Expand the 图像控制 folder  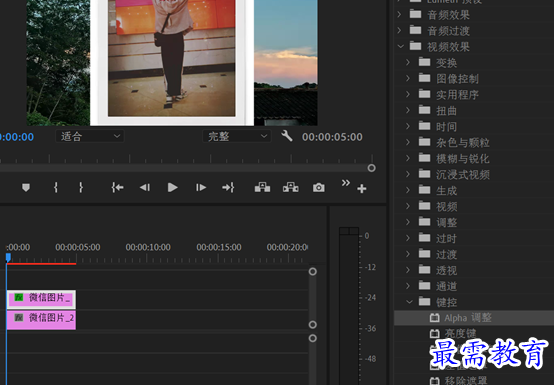pyautogui.click(x=408, y=78)
